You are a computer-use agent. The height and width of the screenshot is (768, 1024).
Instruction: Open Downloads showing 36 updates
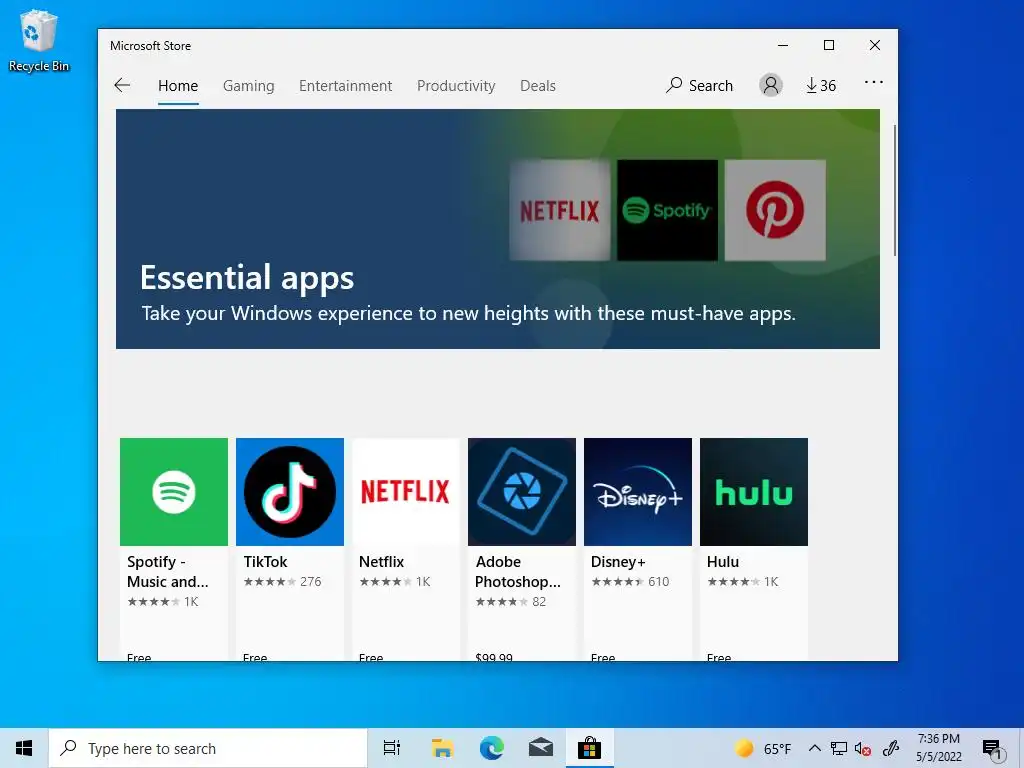(x=821, y=86)
